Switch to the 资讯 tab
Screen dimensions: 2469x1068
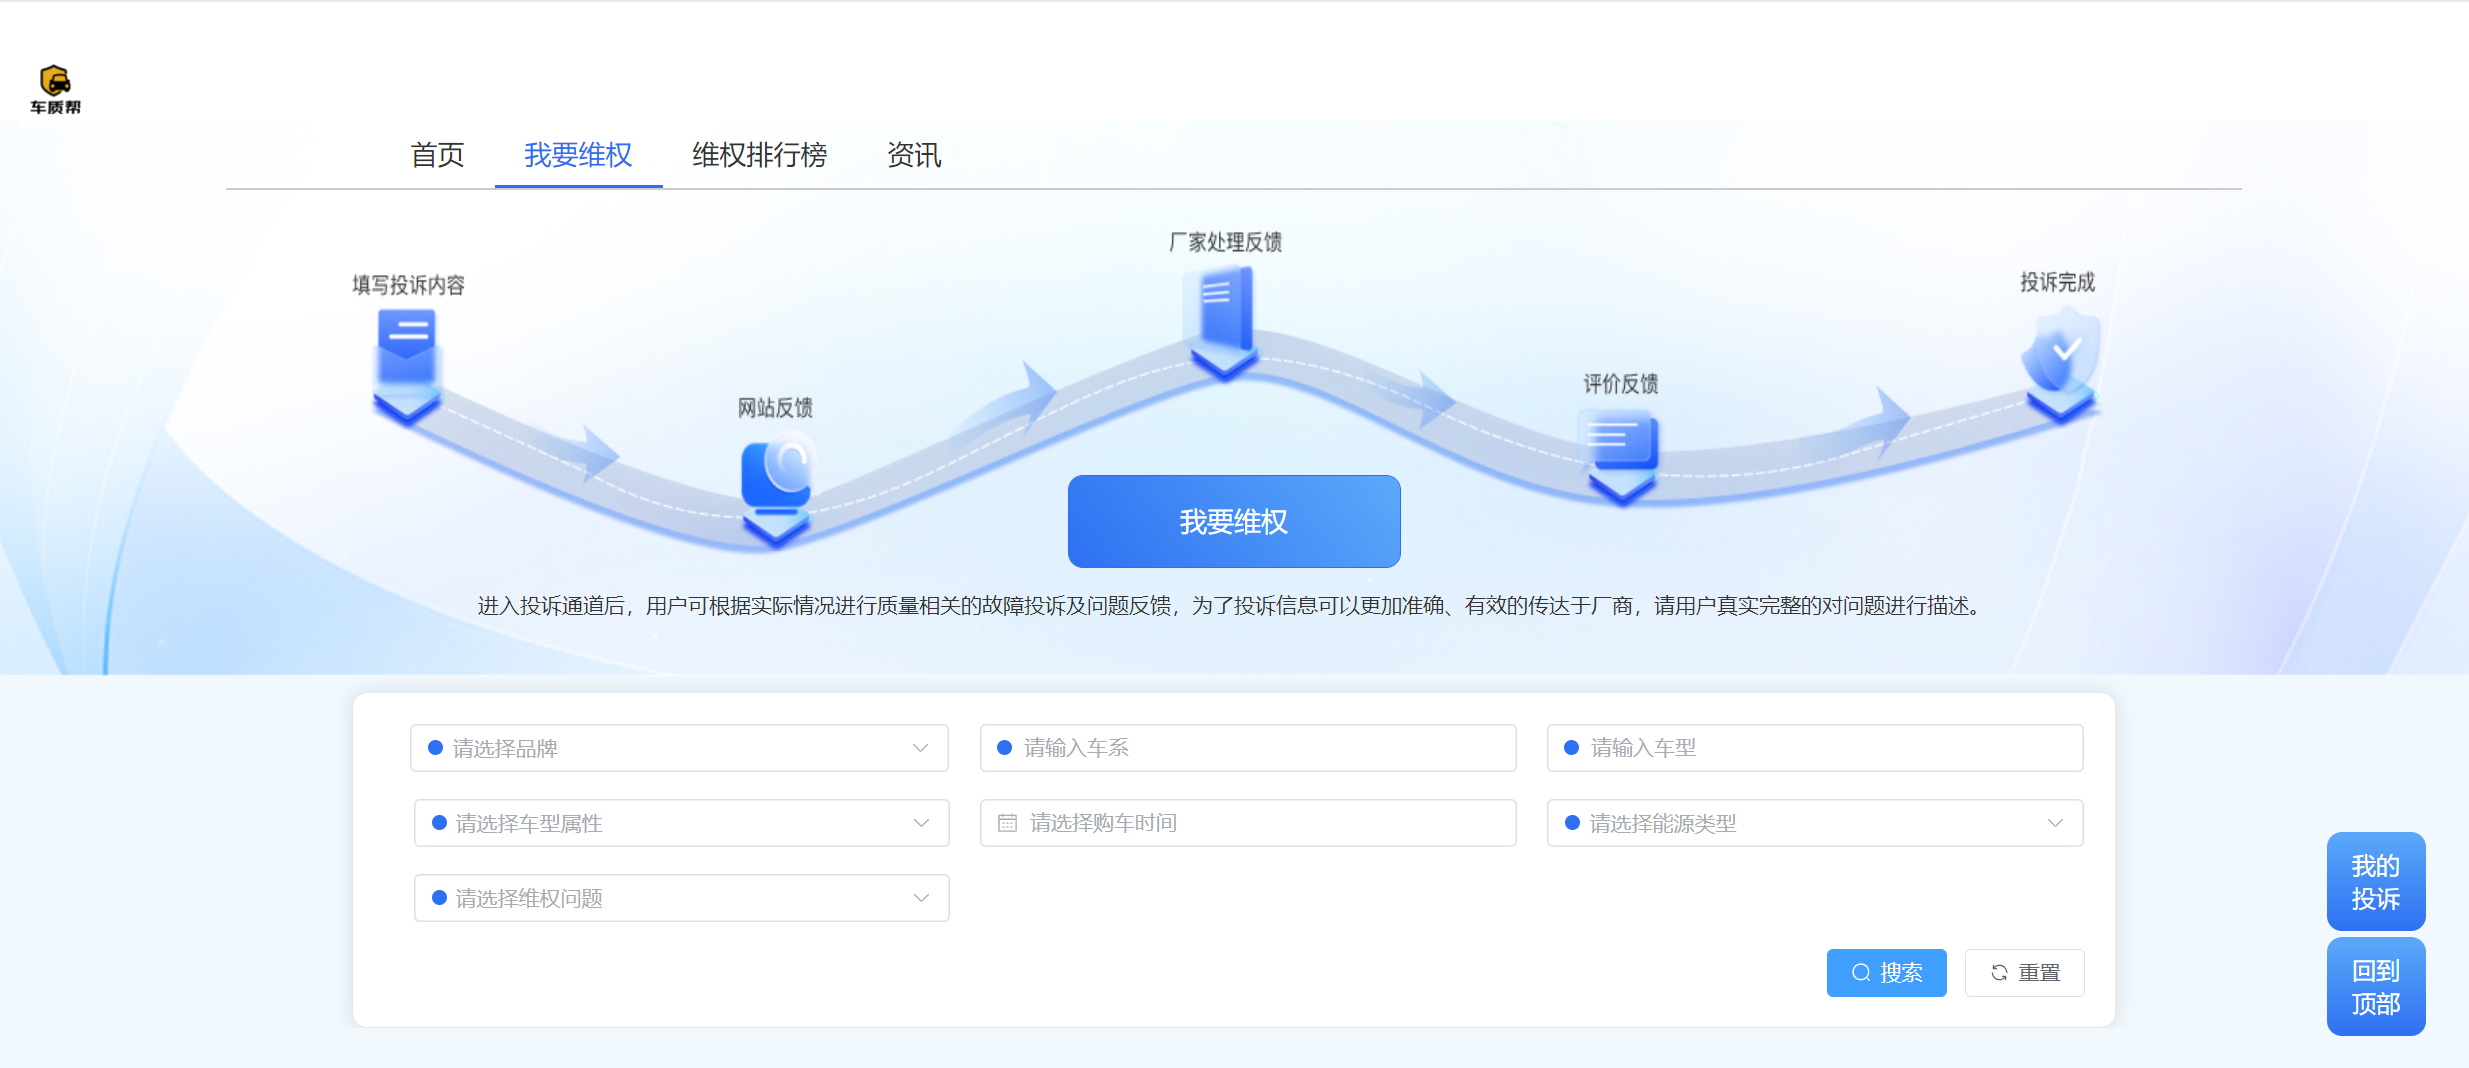pos(913,155)
